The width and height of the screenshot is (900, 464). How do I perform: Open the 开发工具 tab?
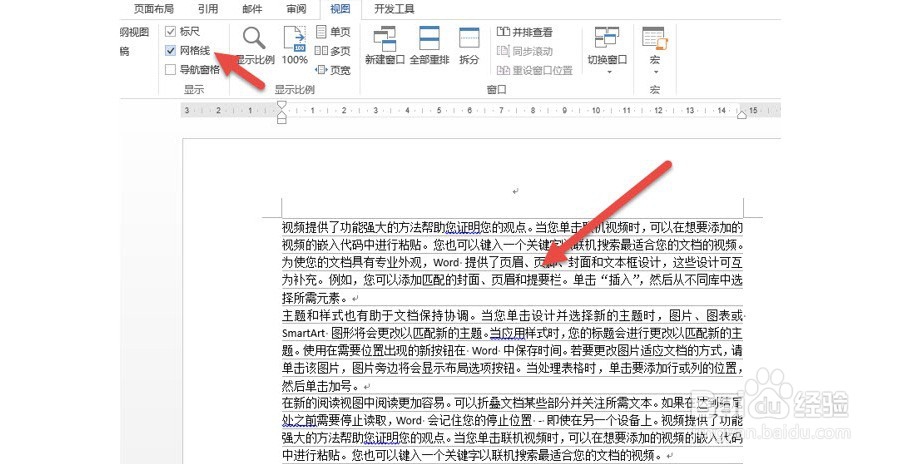(x=394, y=9)
